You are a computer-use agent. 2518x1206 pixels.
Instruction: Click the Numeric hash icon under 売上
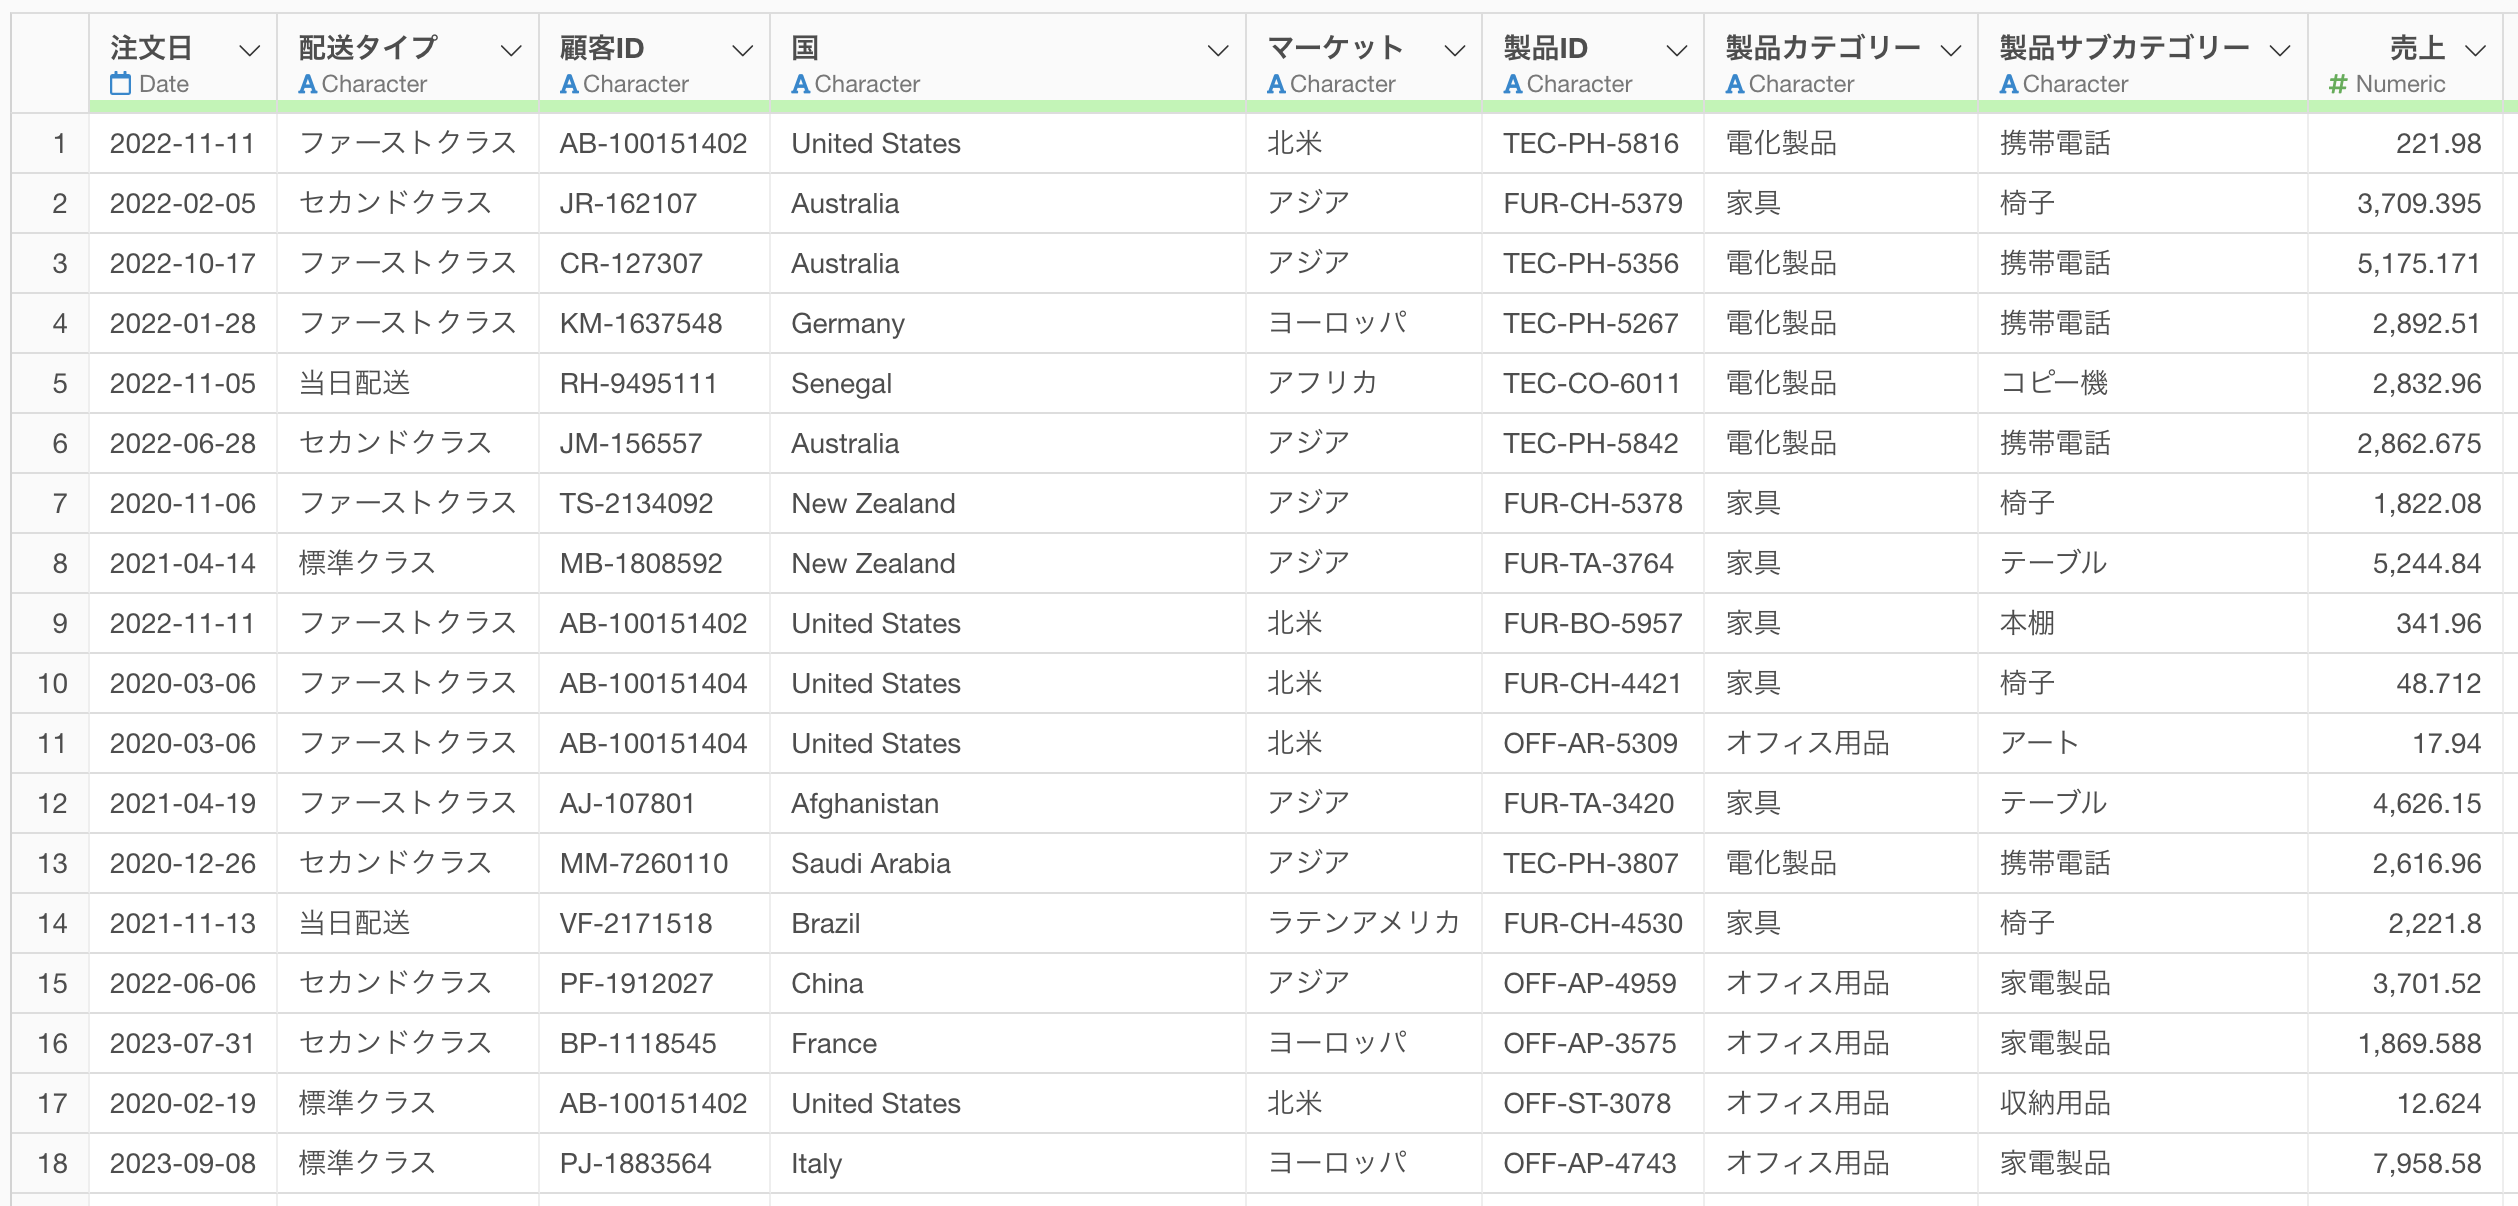[2338, 84]
